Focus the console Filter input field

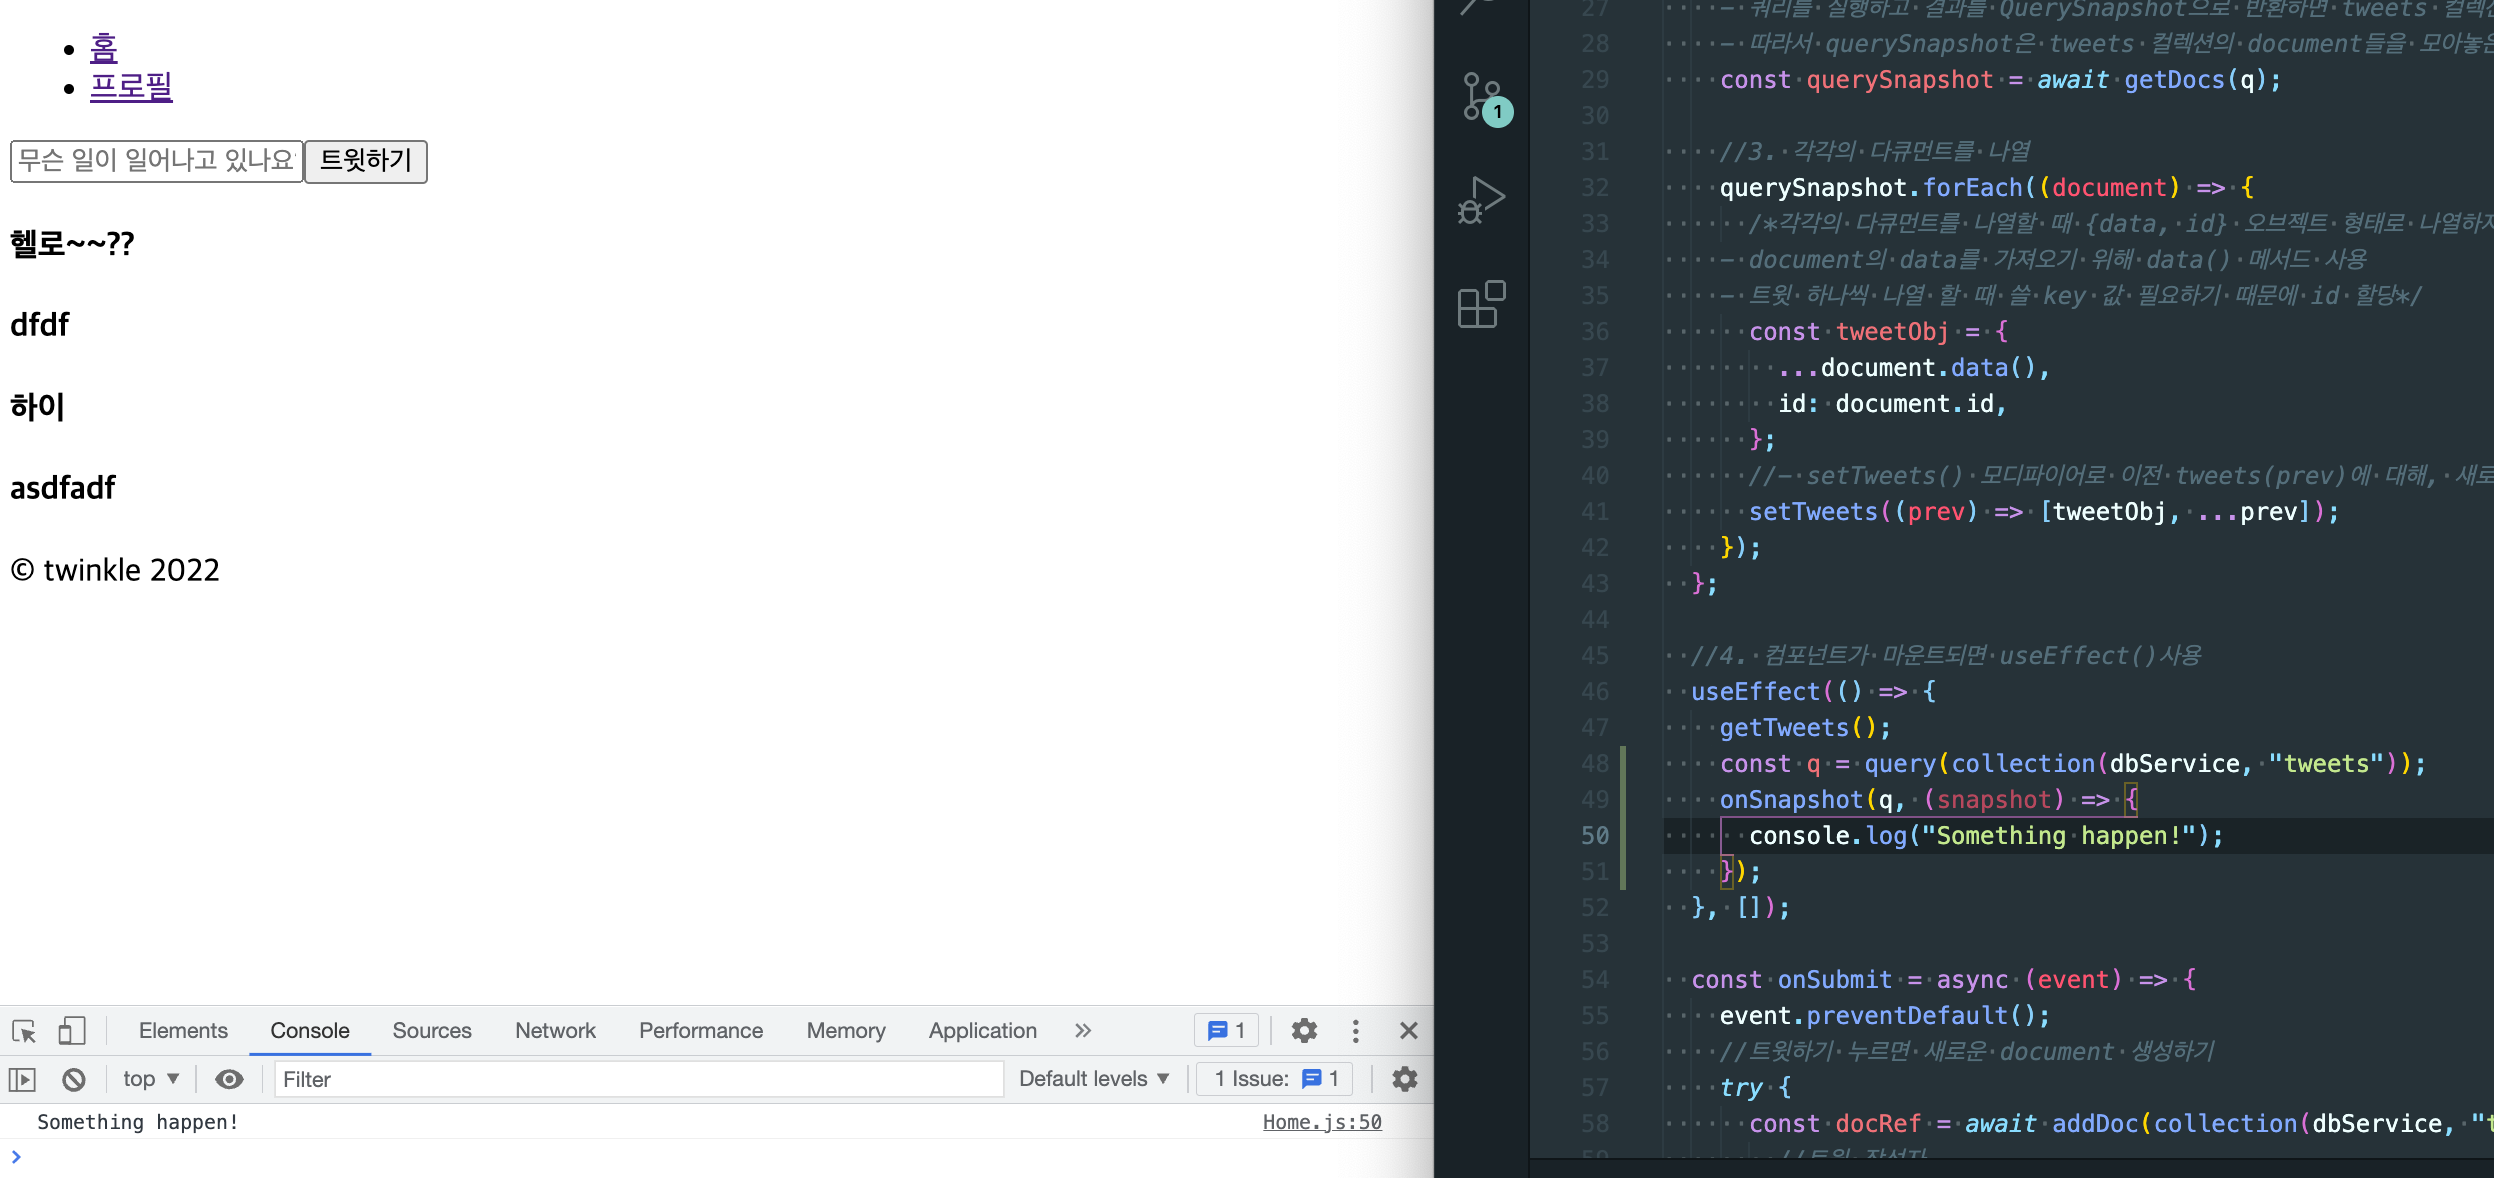click(x=638, y=1079)
